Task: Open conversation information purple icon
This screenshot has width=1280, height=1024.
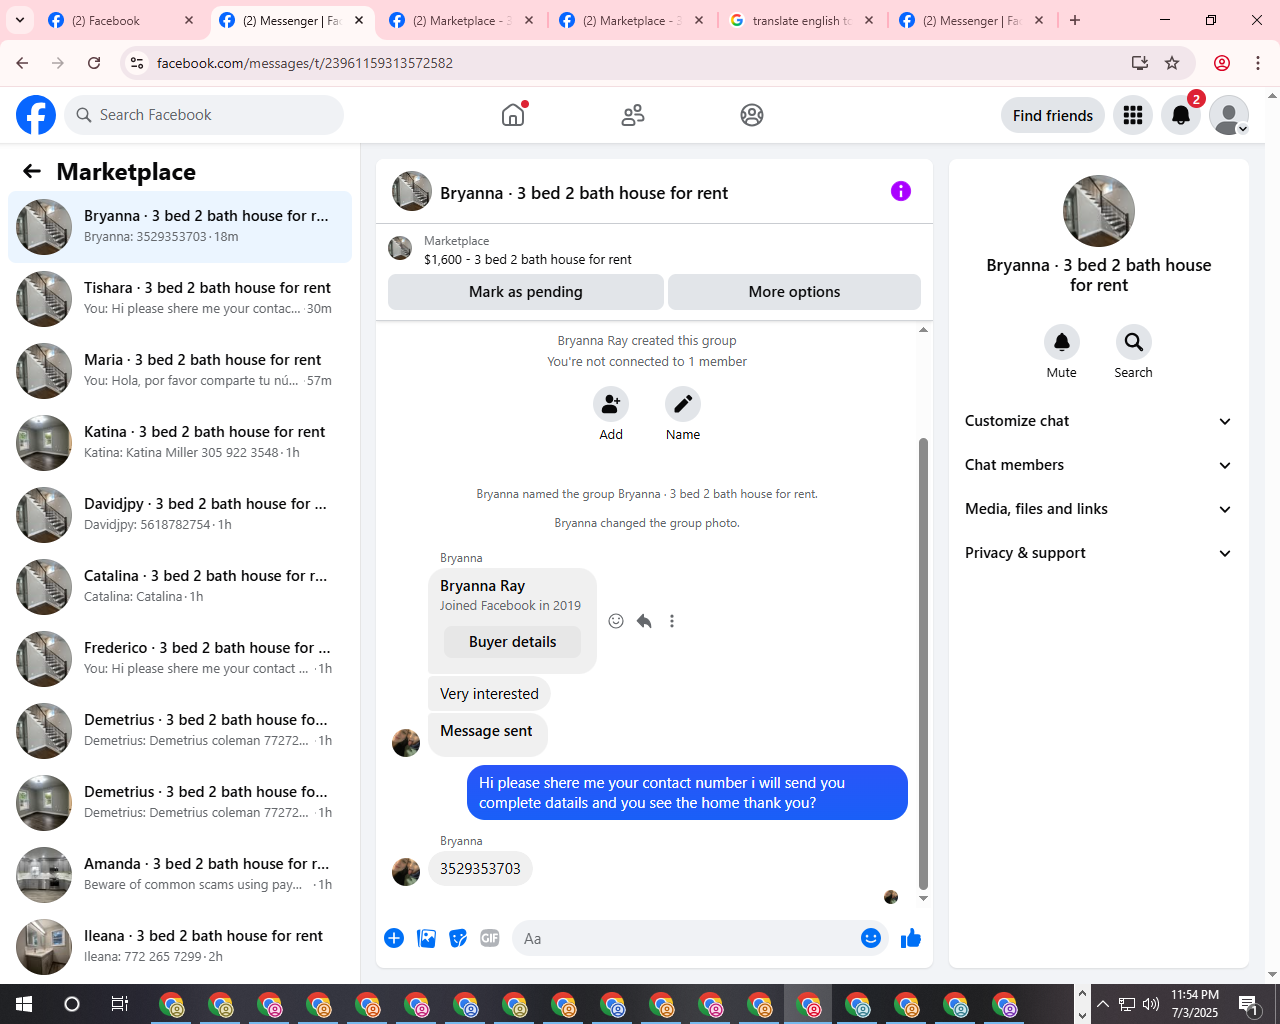Action: tap(901, 191)
